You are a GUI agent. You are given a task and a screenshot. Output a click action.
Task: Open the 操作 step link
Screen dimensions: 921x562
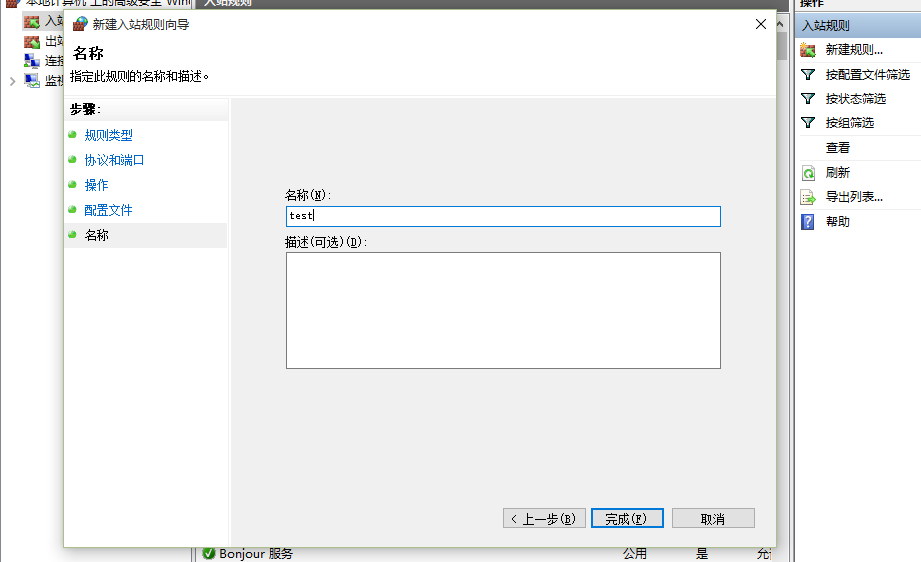[x=96, y=185]
